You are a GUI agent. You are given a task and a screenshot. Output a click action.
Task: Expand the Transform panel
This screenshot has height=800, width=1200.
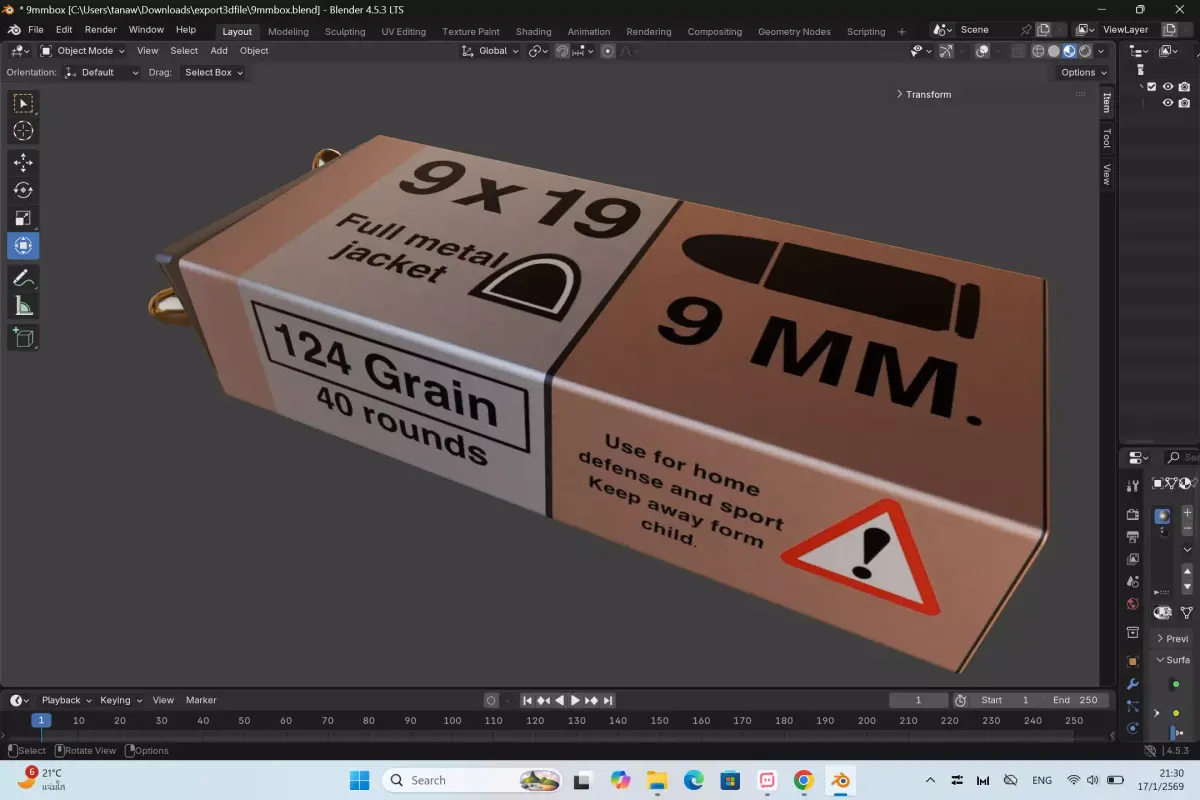click(923, 94)
